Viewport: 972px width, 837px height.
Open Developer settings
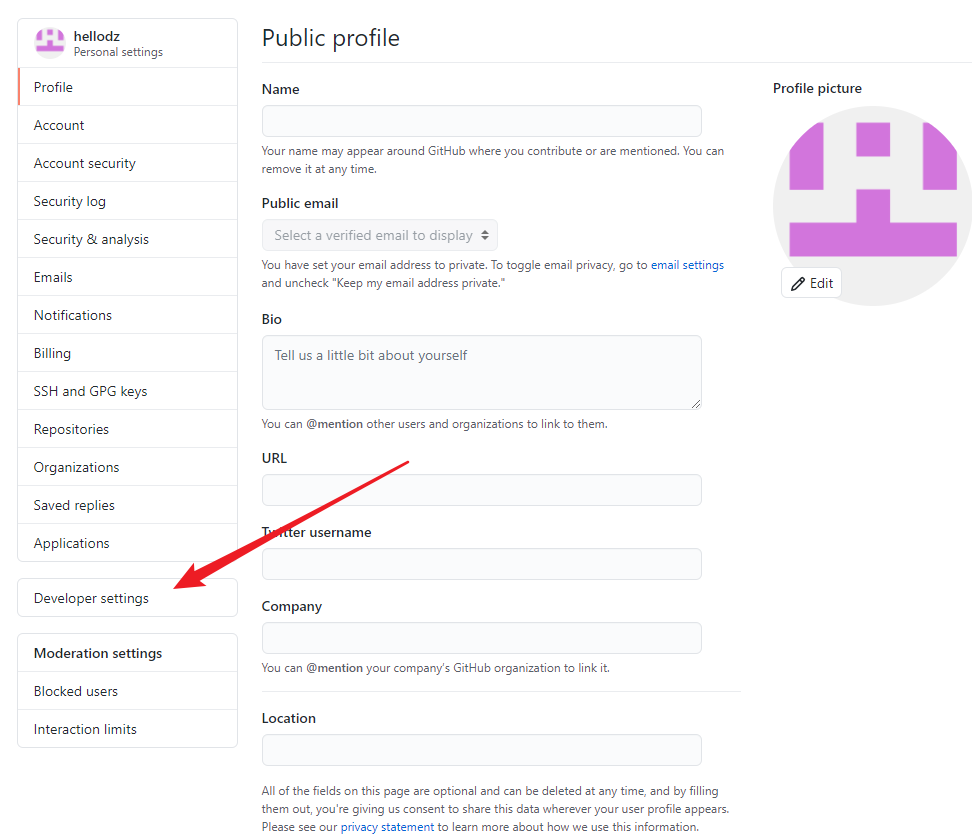click(91, 597)
